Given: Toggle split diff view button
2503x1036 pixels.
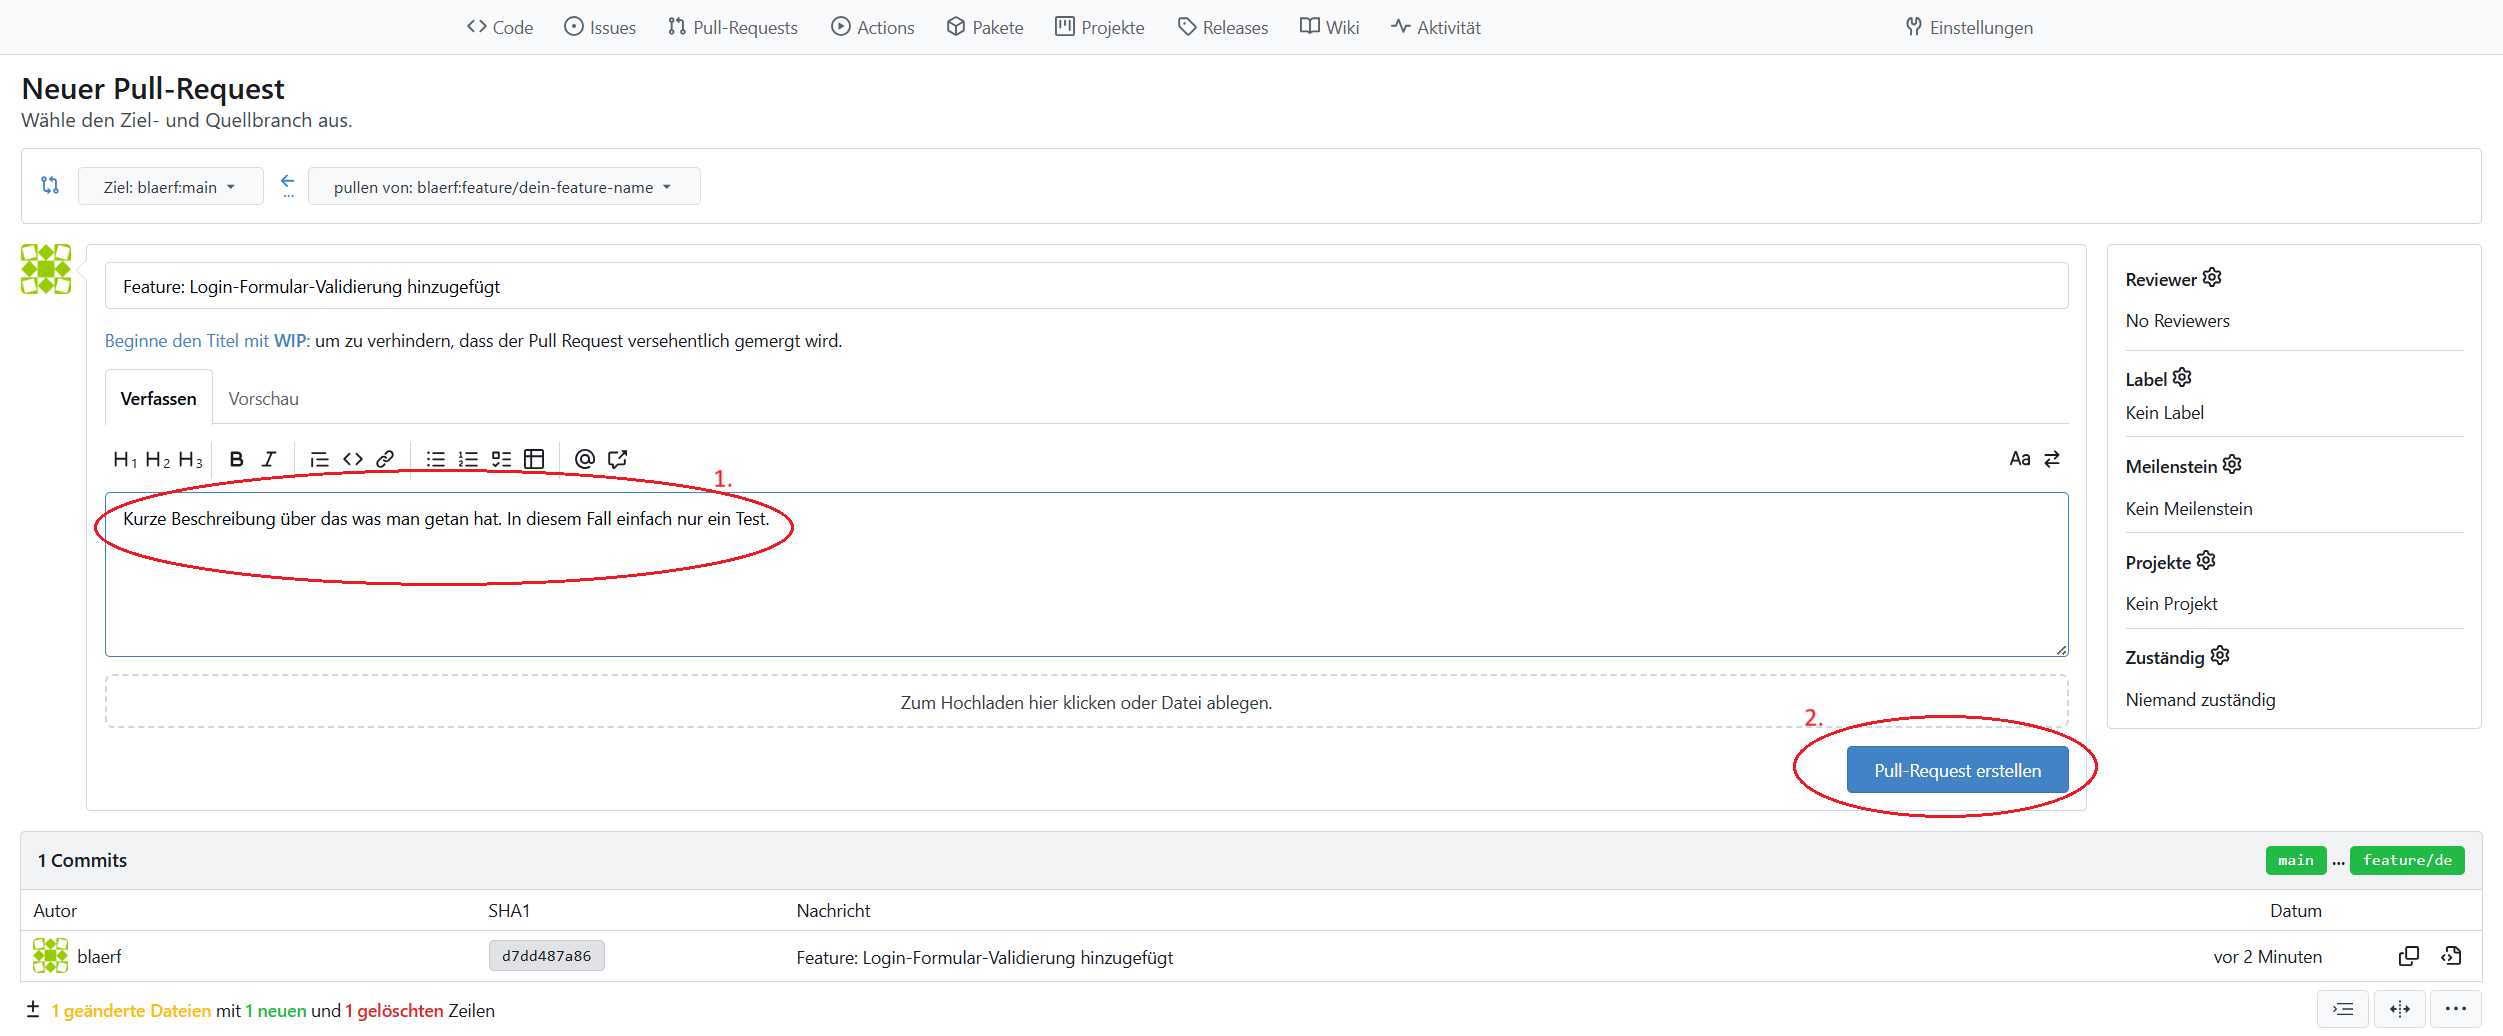Looking at the screenshot, I should [2399, 1009].
